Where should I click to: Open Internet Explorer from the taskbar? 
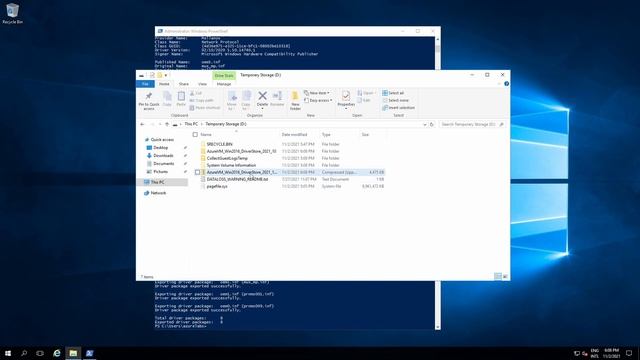pyautogui.click(x=57, y=353)
